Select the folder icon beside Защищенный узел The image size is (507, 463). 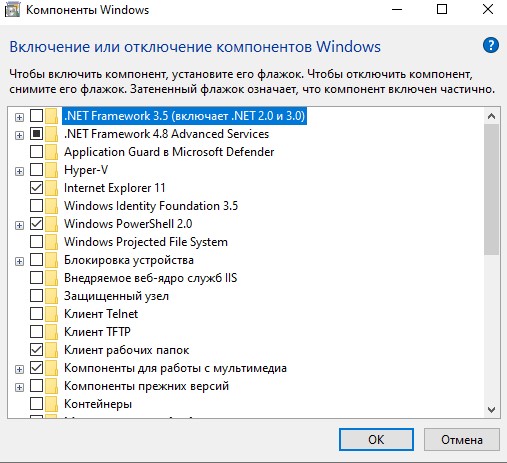(x=51, y=296)
